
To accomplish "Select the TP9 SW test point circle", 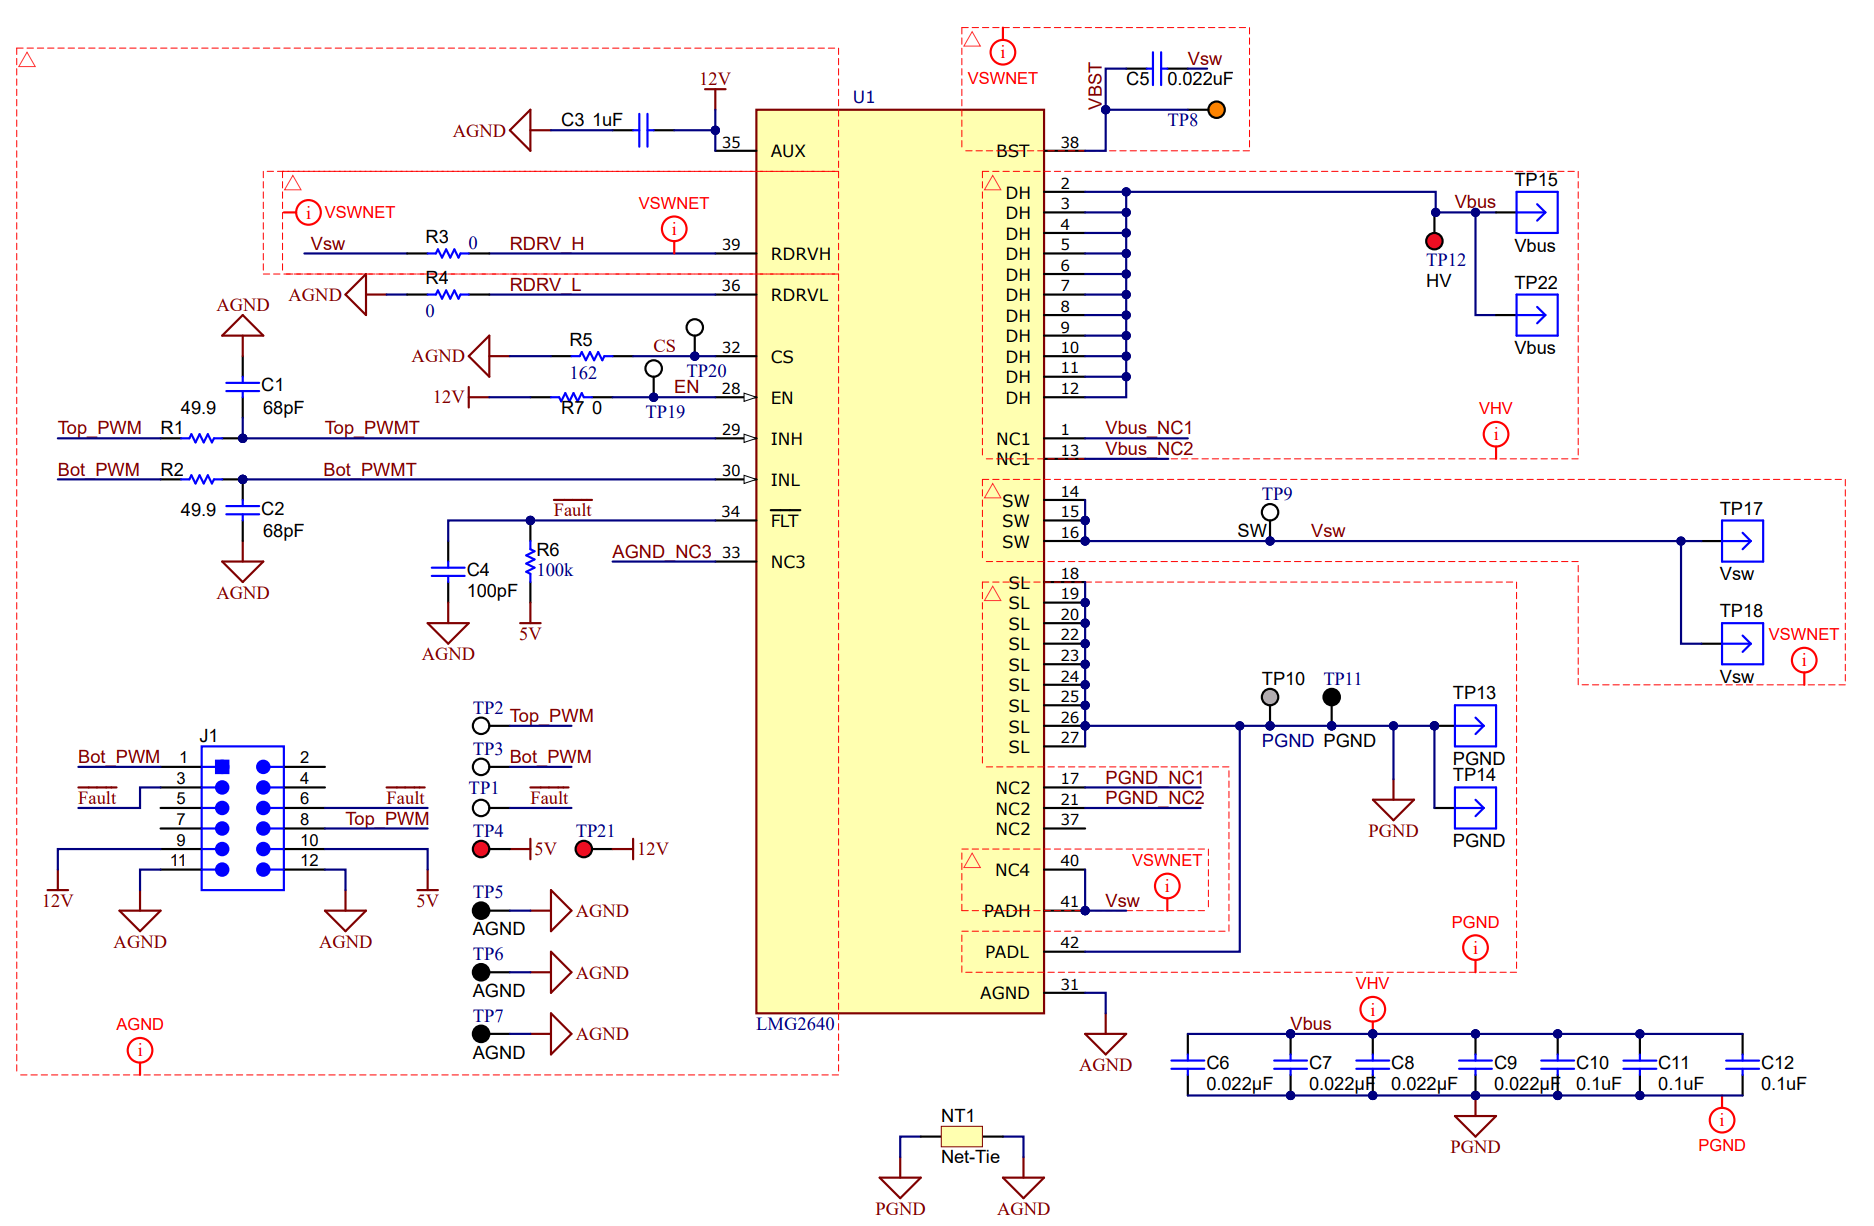I will click(1270, 513).
